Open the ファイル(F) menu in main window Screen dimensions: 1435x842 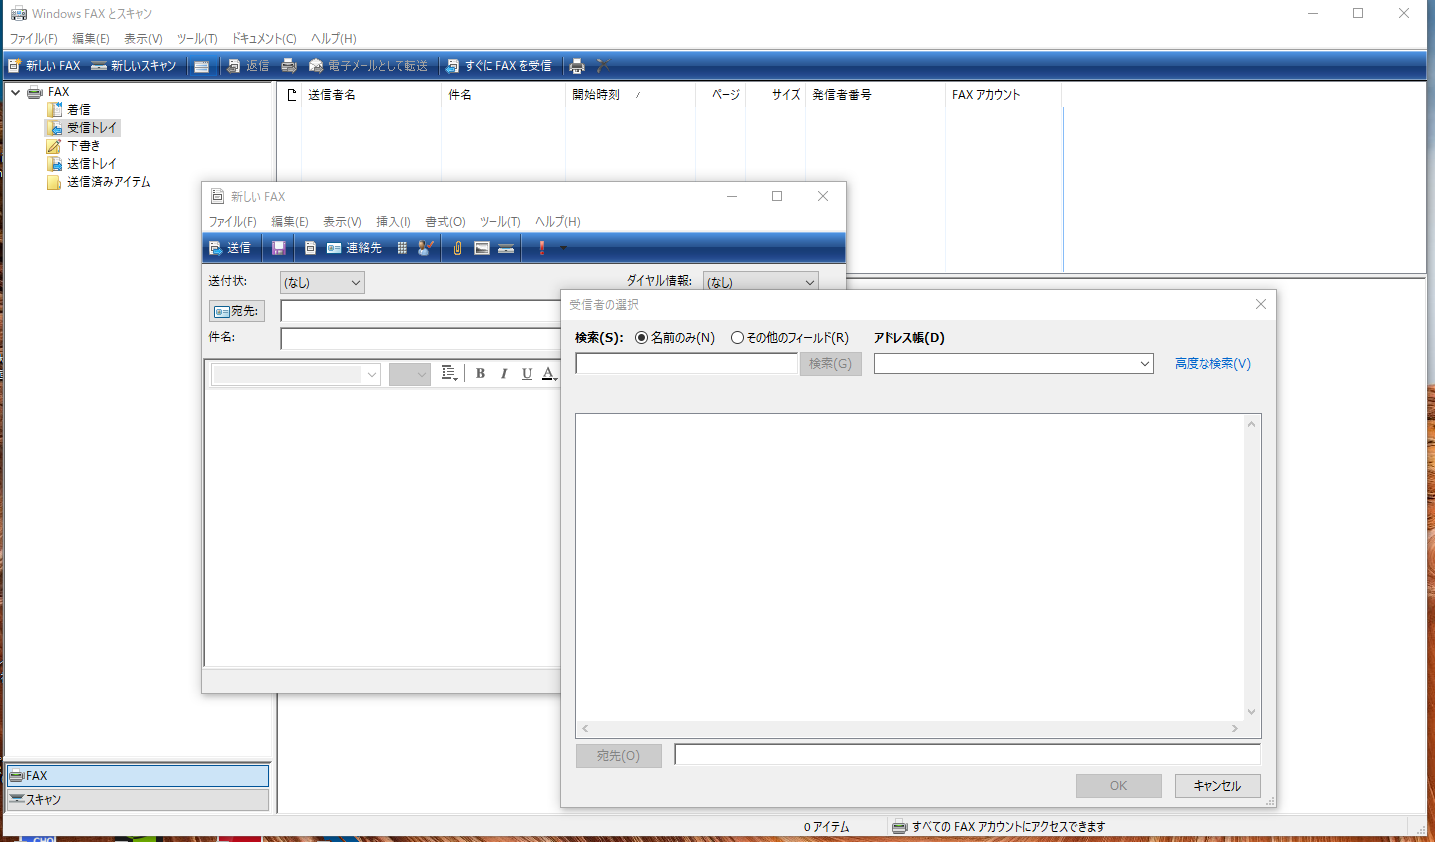coord(33,39)
